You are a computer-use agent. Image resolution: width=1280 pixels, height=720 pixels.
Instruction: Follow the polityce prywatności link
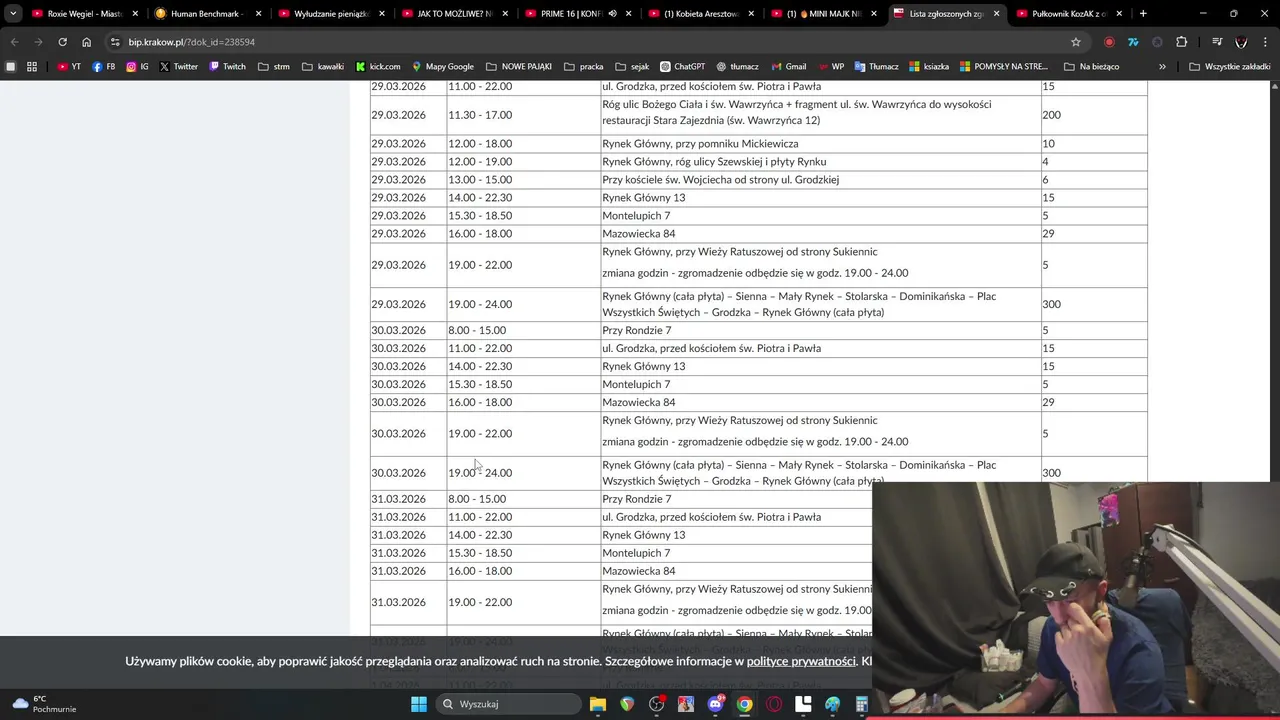pyautogui.click(x=801, y=661)
